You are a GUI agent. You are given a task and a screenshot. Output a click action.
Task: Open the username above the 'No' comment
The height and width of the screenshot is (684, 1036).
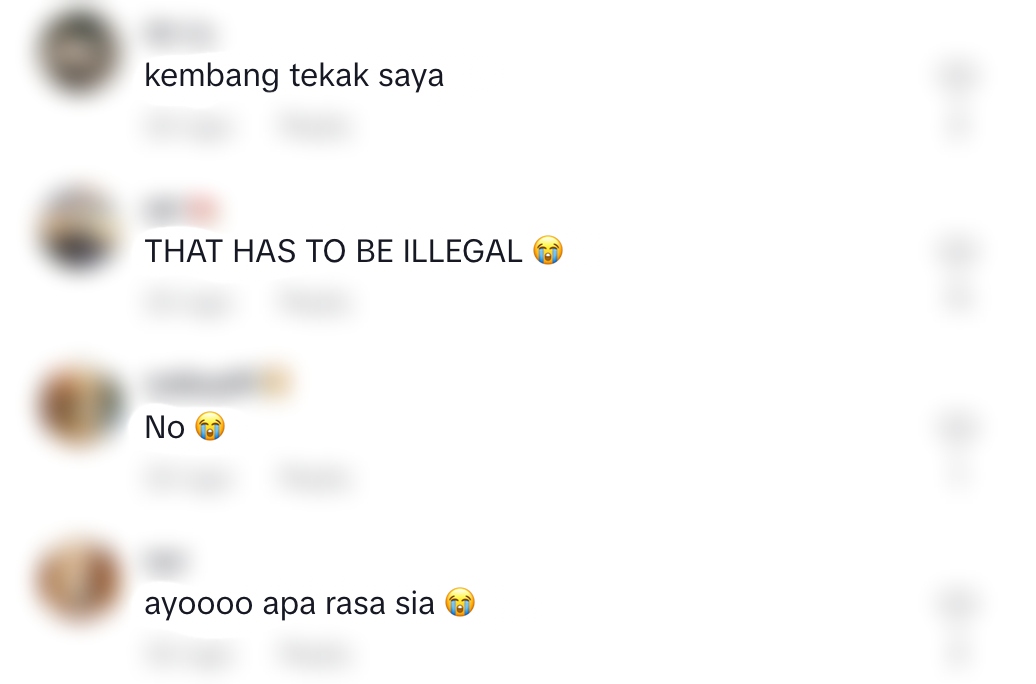[218, 383]
